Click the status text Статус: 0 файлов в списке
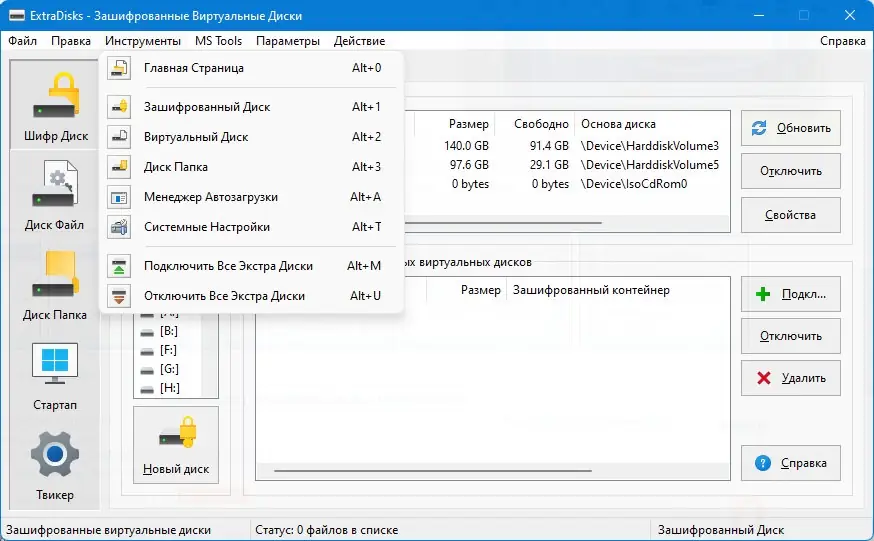 [327, 530]
